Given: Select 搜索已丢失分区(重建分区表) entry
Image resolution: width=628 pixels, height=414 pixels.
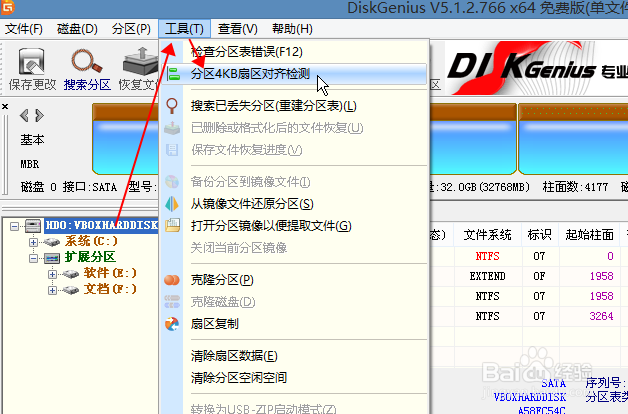Looking at the screenshot, I should [x=274, y=106].
